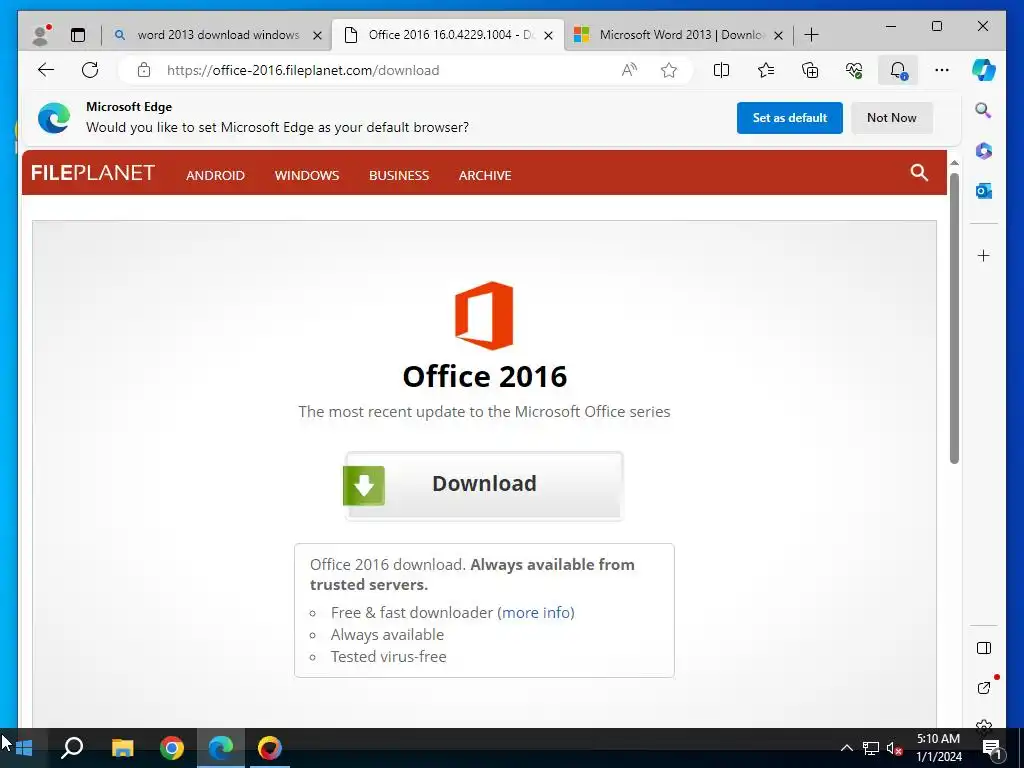Open Copilot icon in toolbar
Image resolution: width=1024 pixels, height=768 pixels.
tap(984, 70)
